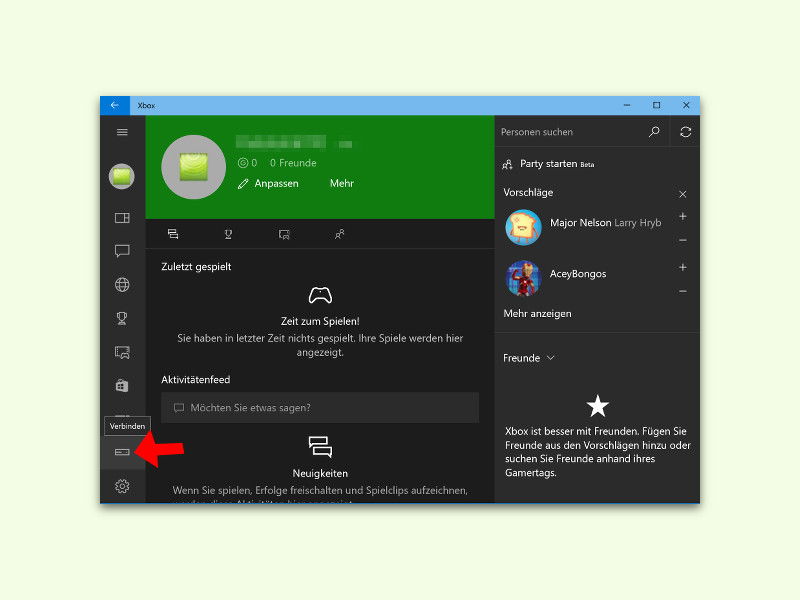This screenshot has height=600, width=800.
Task: Select the Activity feed tab icon
Action: point(173,234)
